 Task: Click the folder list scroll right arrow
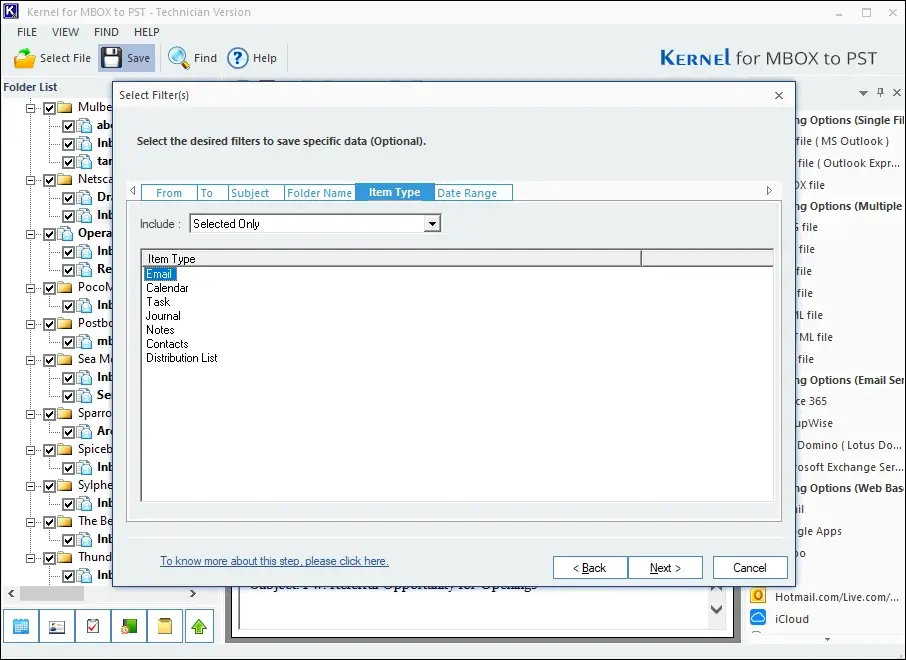[193, 593]
